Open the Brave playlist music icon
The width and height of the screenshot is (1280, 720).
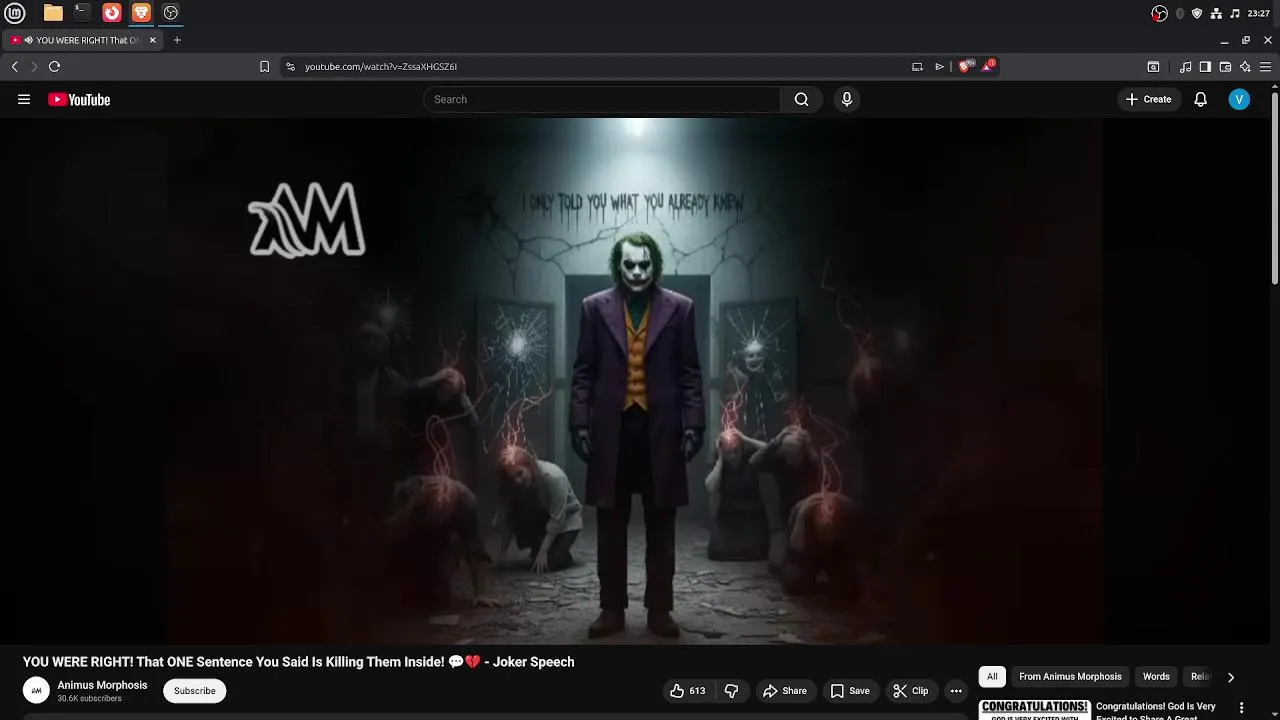click(1186, 66)
